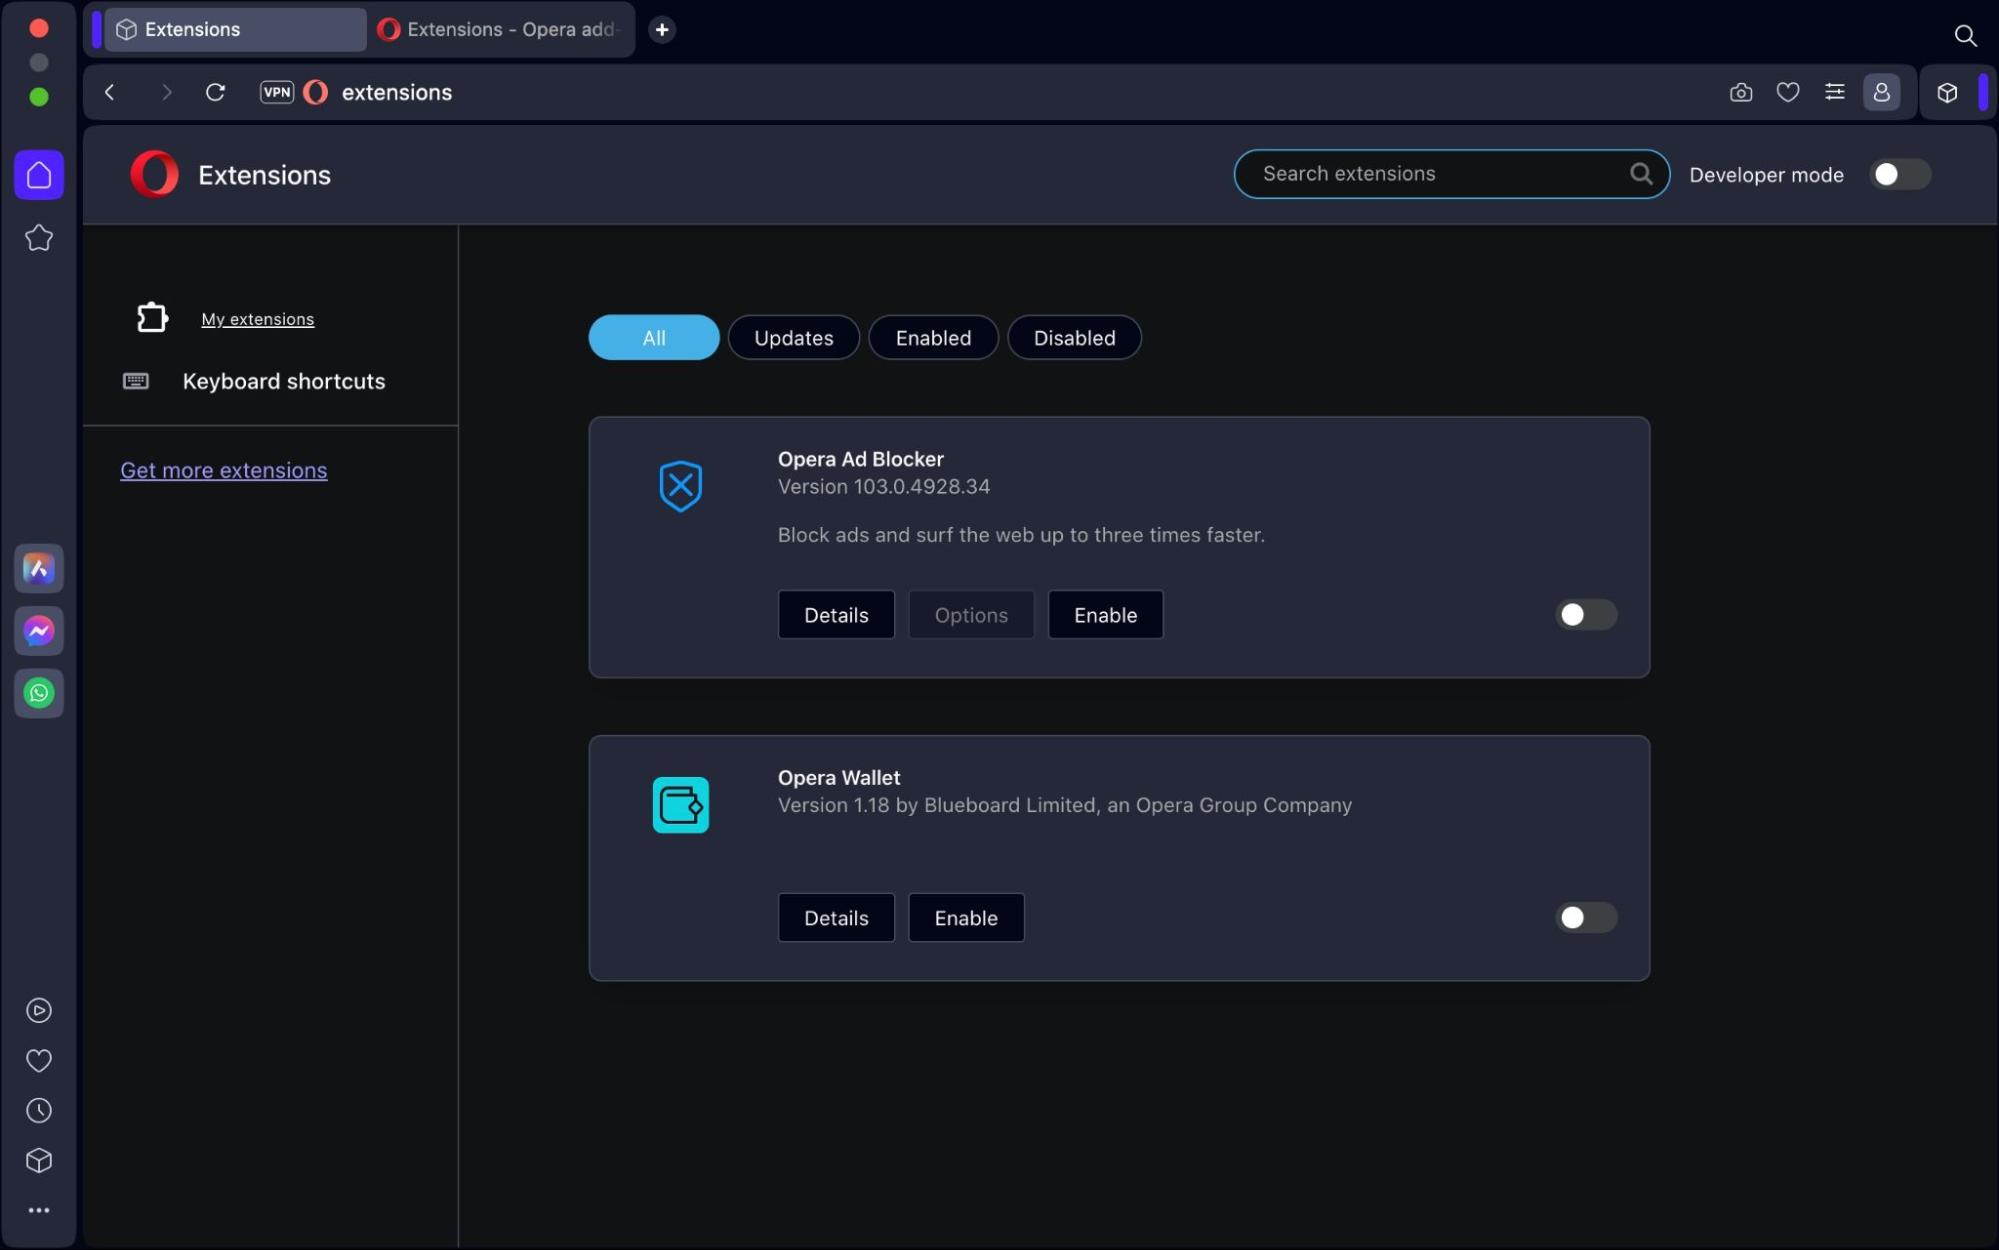The width and height of the screenshot is (1999, 1250).
Task: Open Options for Opera Ad Blocker
Action: click(x=971, y=615)
